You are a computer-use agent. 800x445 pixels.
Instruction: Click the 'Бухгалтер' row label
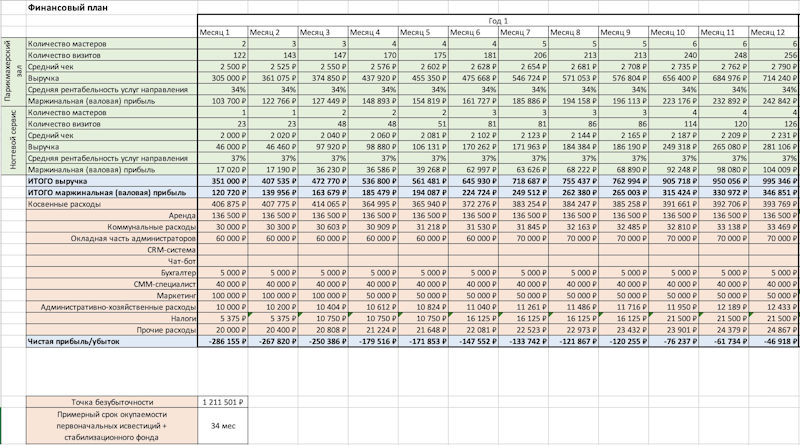pos(112,273)
